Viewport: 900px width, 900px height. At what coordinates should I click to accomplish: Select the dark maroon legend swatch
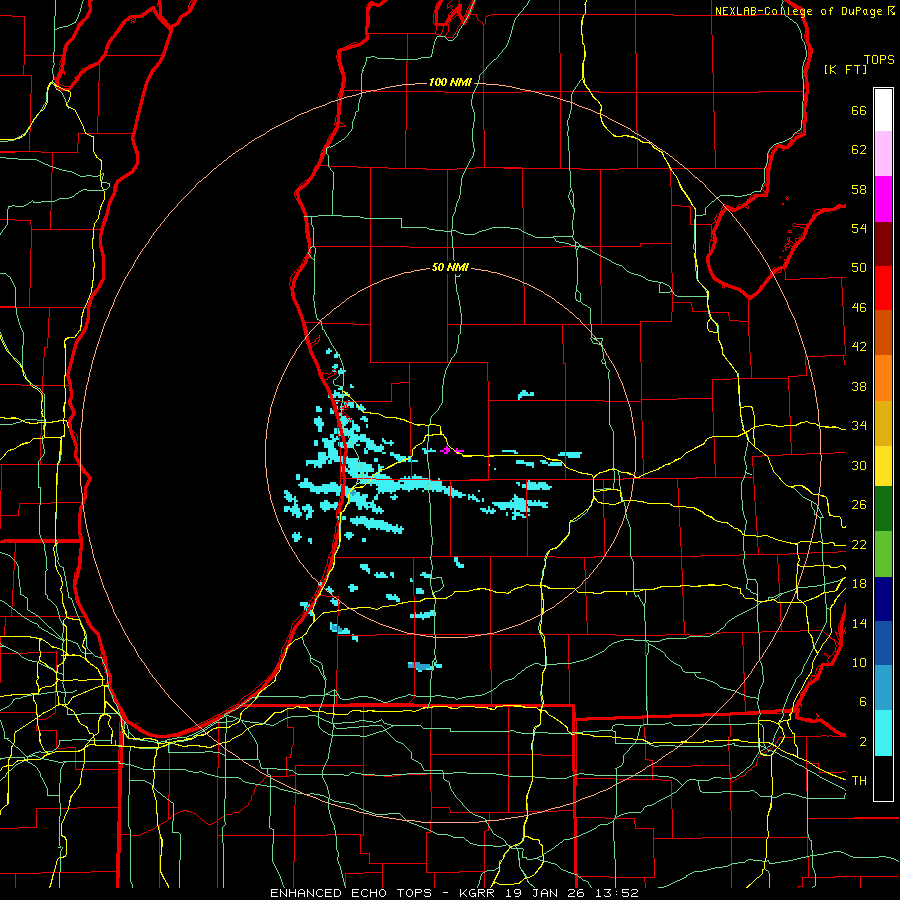883,244
